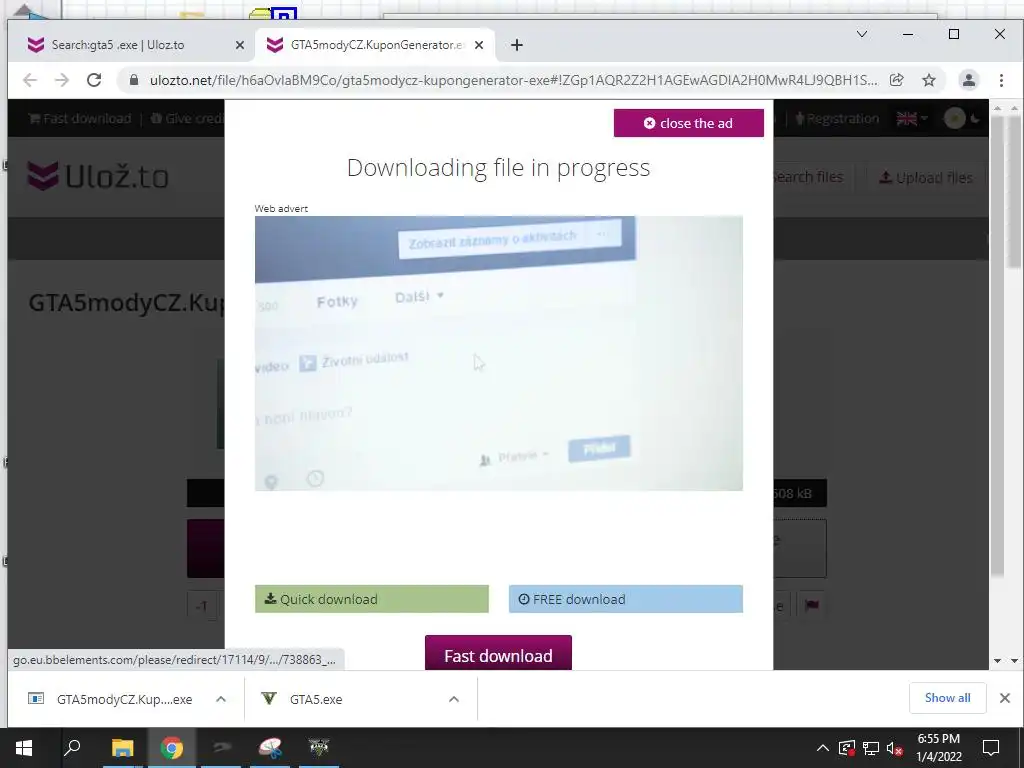Open the muted volume tray icon
Viewport: 1024px width, 768px height.
[895, 748]
